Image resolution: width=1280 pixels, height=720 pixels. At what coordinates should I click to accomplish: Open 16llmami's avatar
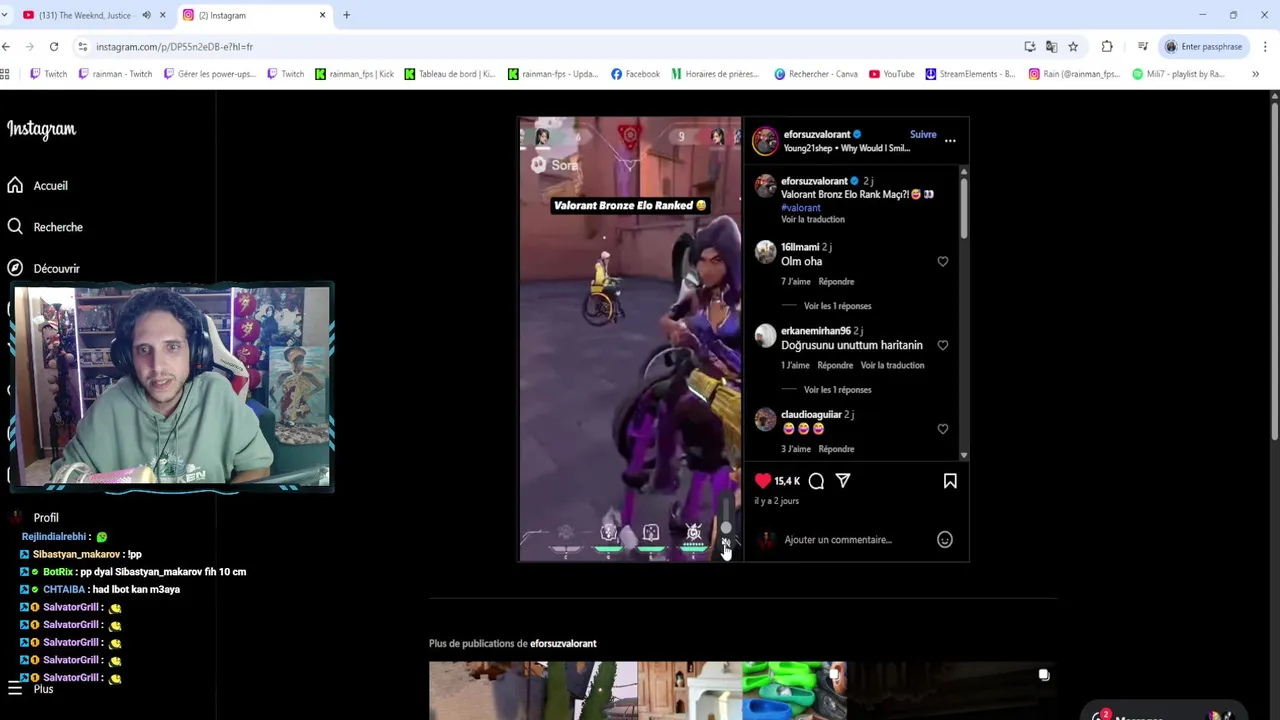pyautogui.click(x=765, y=253)
